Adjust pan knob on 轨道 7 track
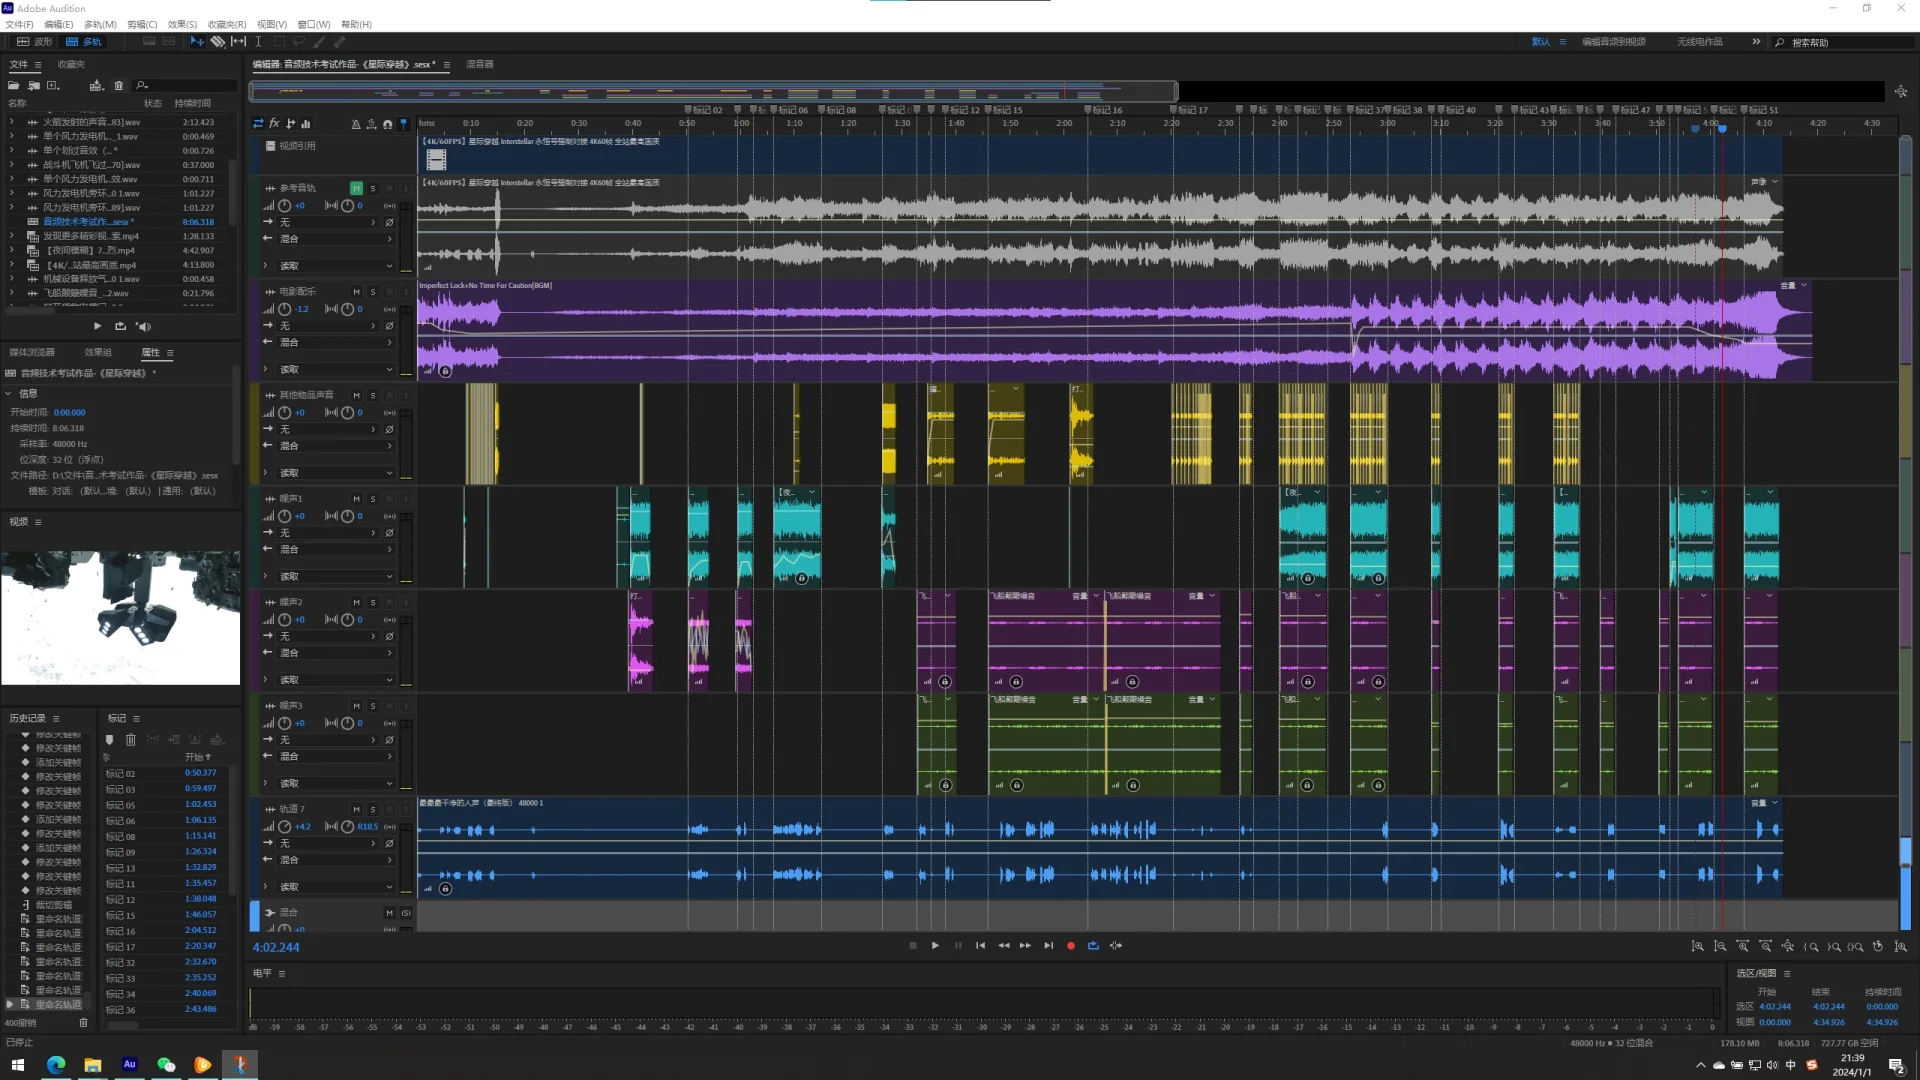 pos(347,827)
